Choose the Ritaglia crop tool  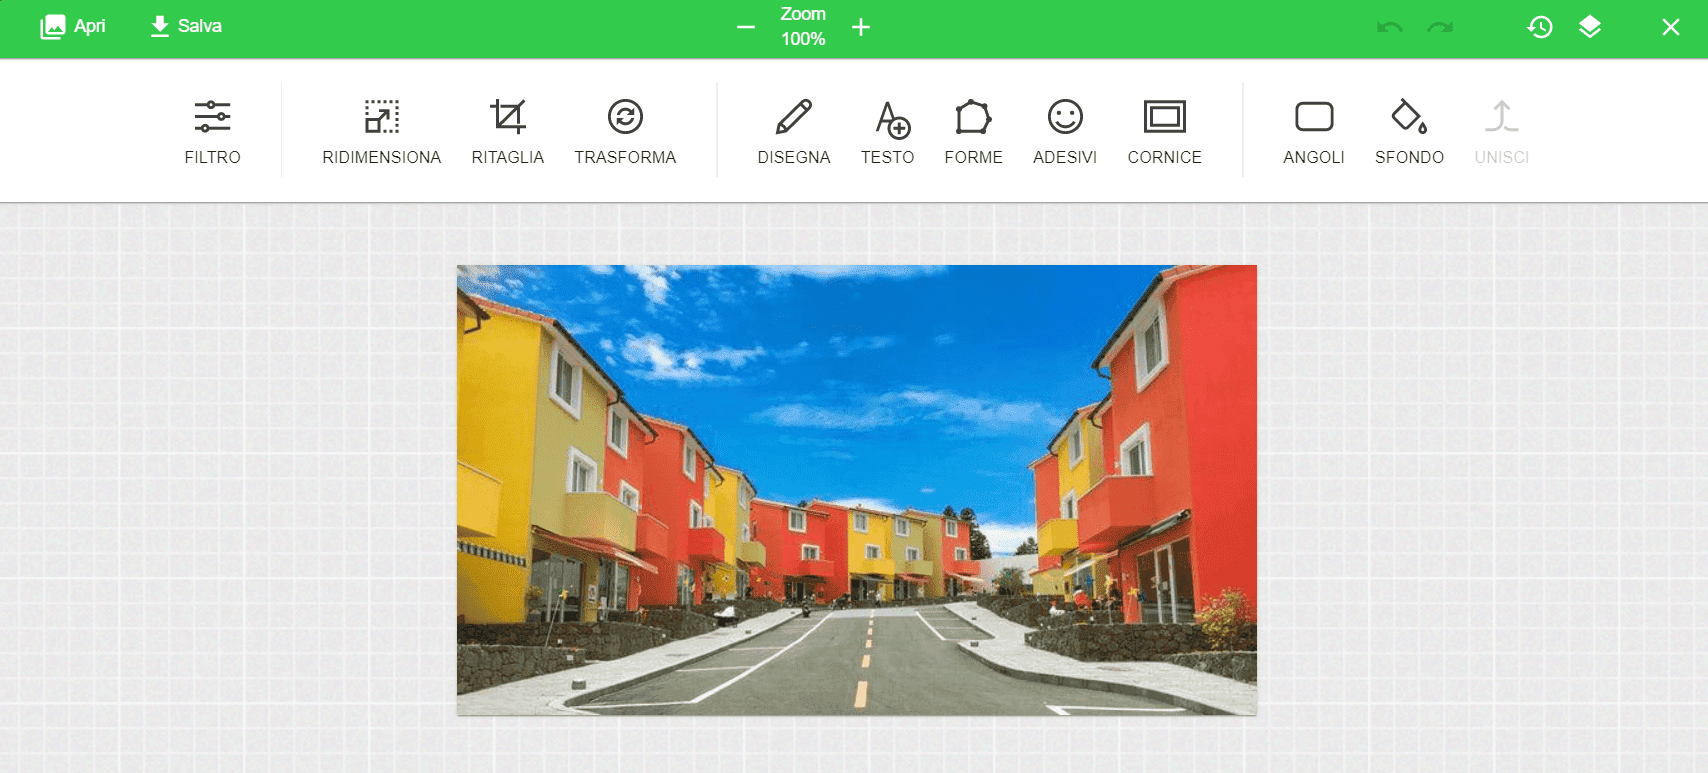coord(507,130)
